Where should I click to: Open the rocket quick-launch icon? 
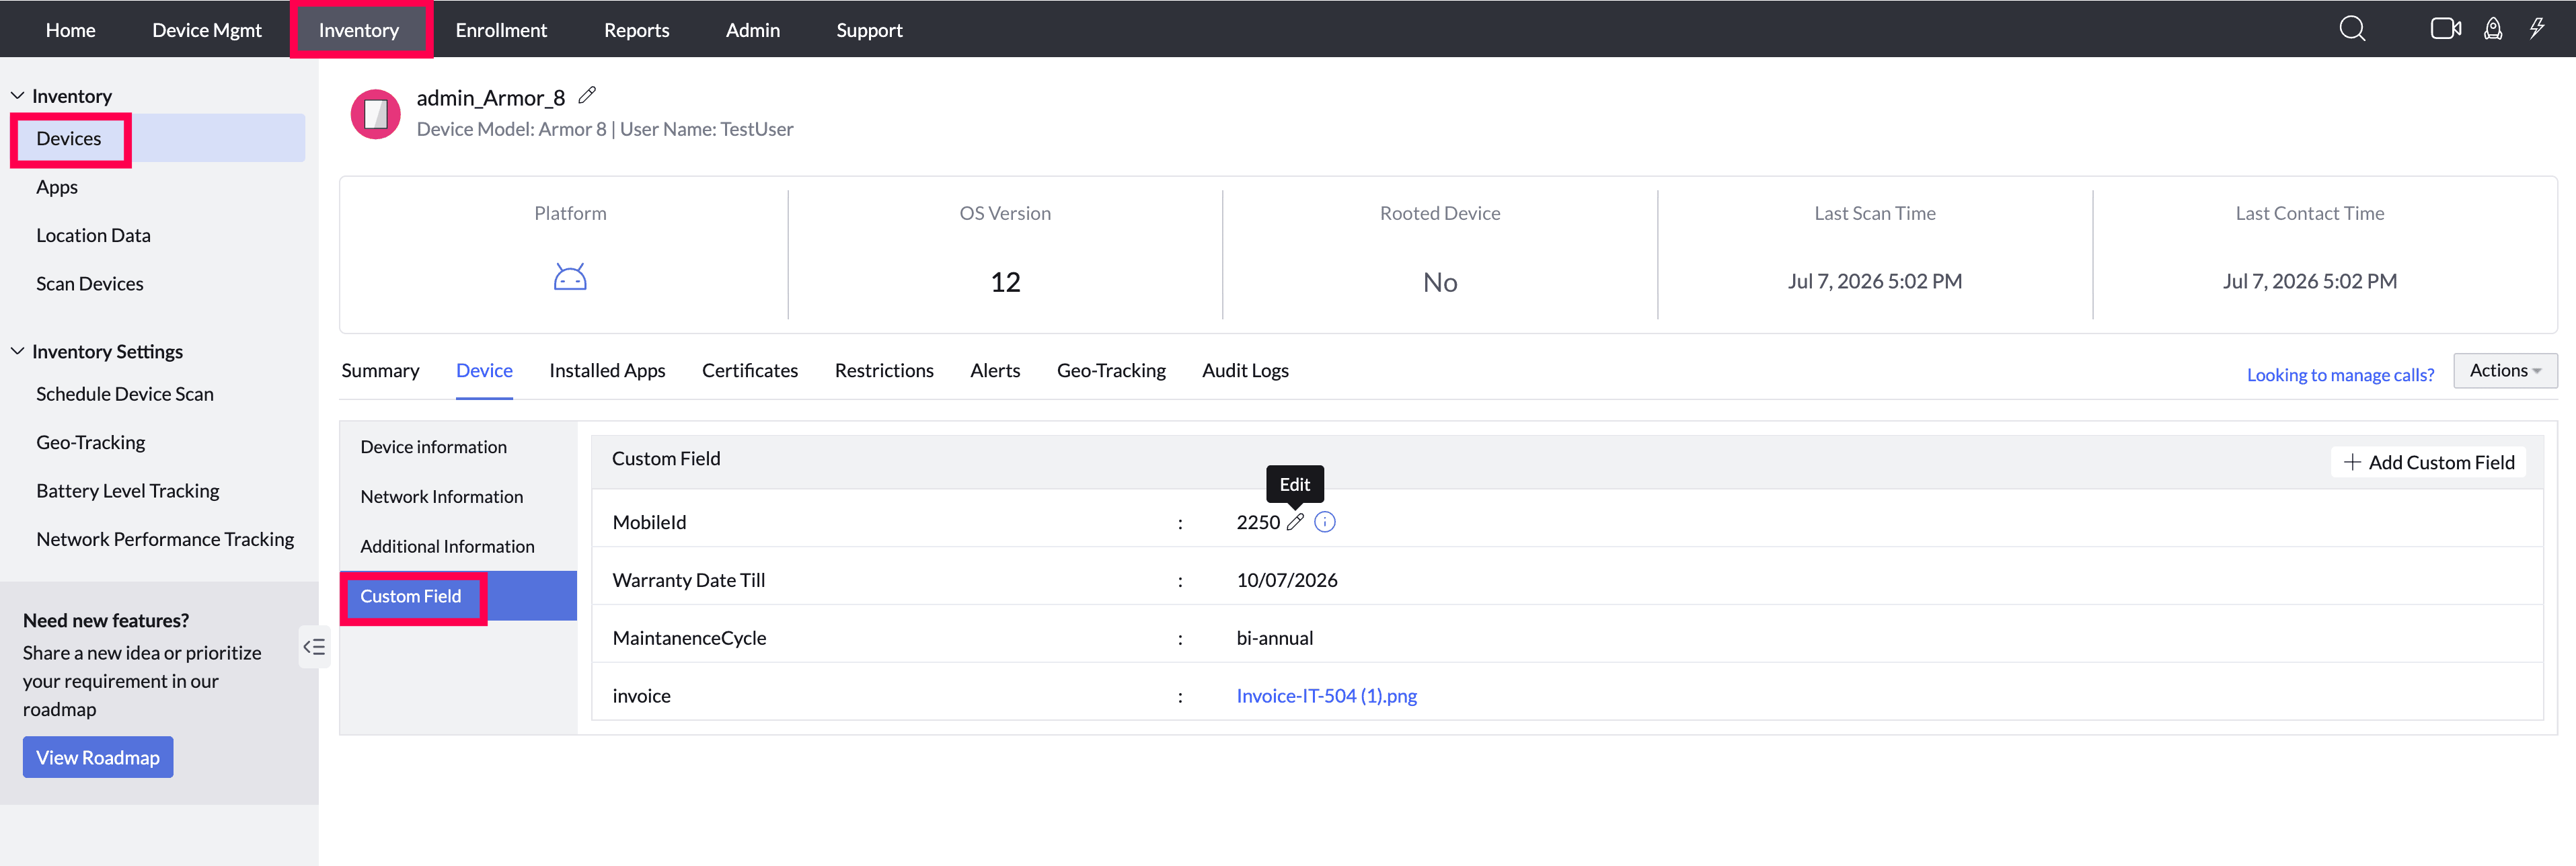pyautogui.click(x=2493, y=29)
